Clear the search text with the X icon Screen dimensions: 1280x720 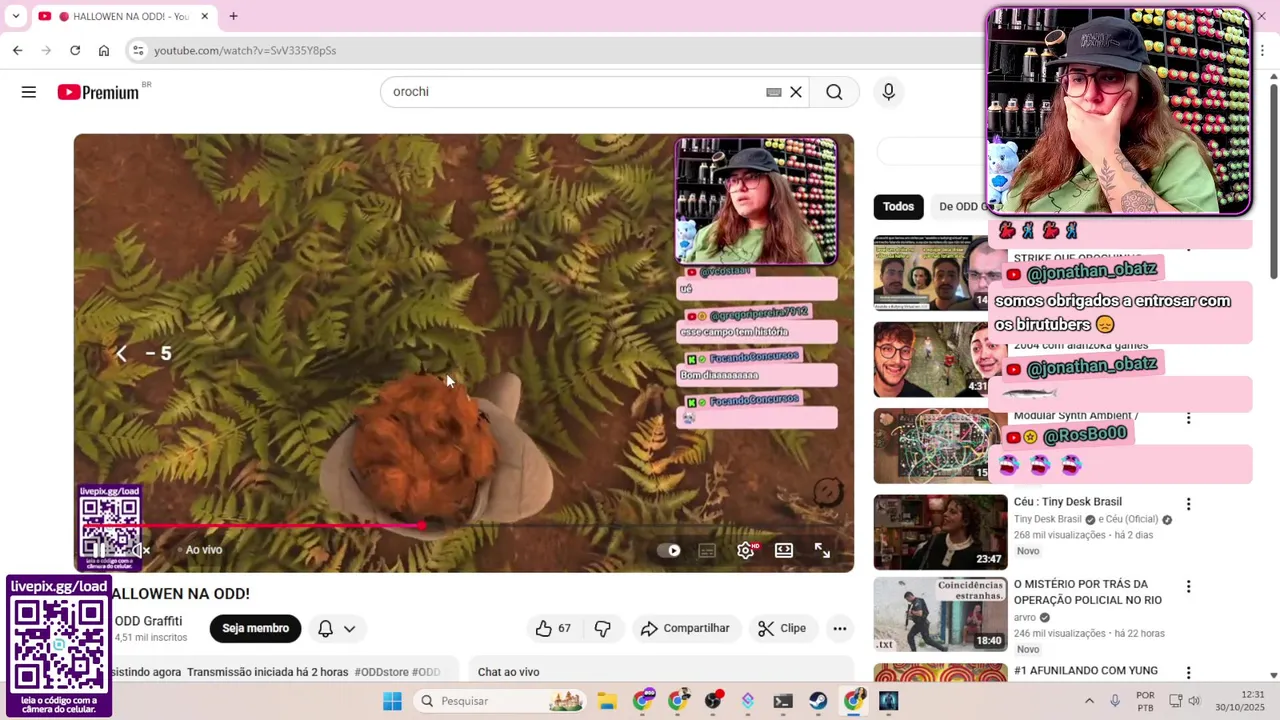coord(796,92)
